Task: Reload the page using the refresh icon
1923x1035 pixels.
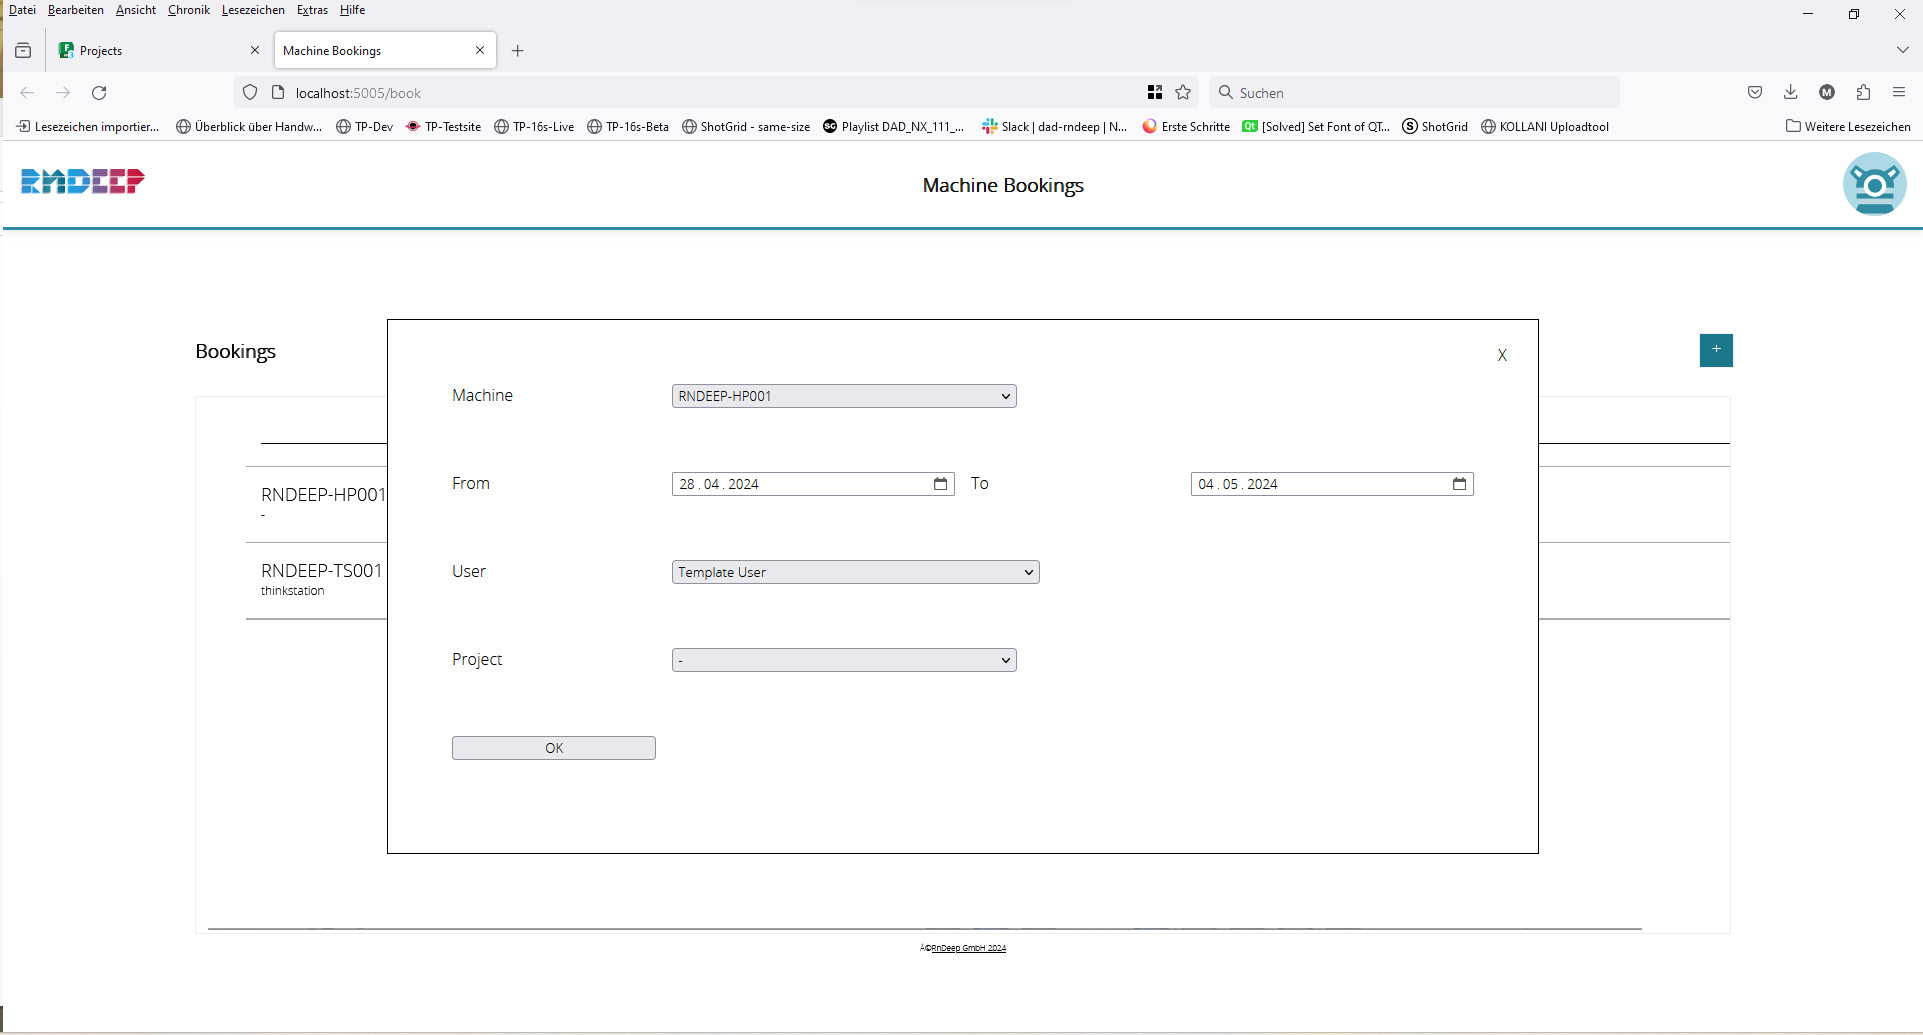Action: [x=99, y=93]
